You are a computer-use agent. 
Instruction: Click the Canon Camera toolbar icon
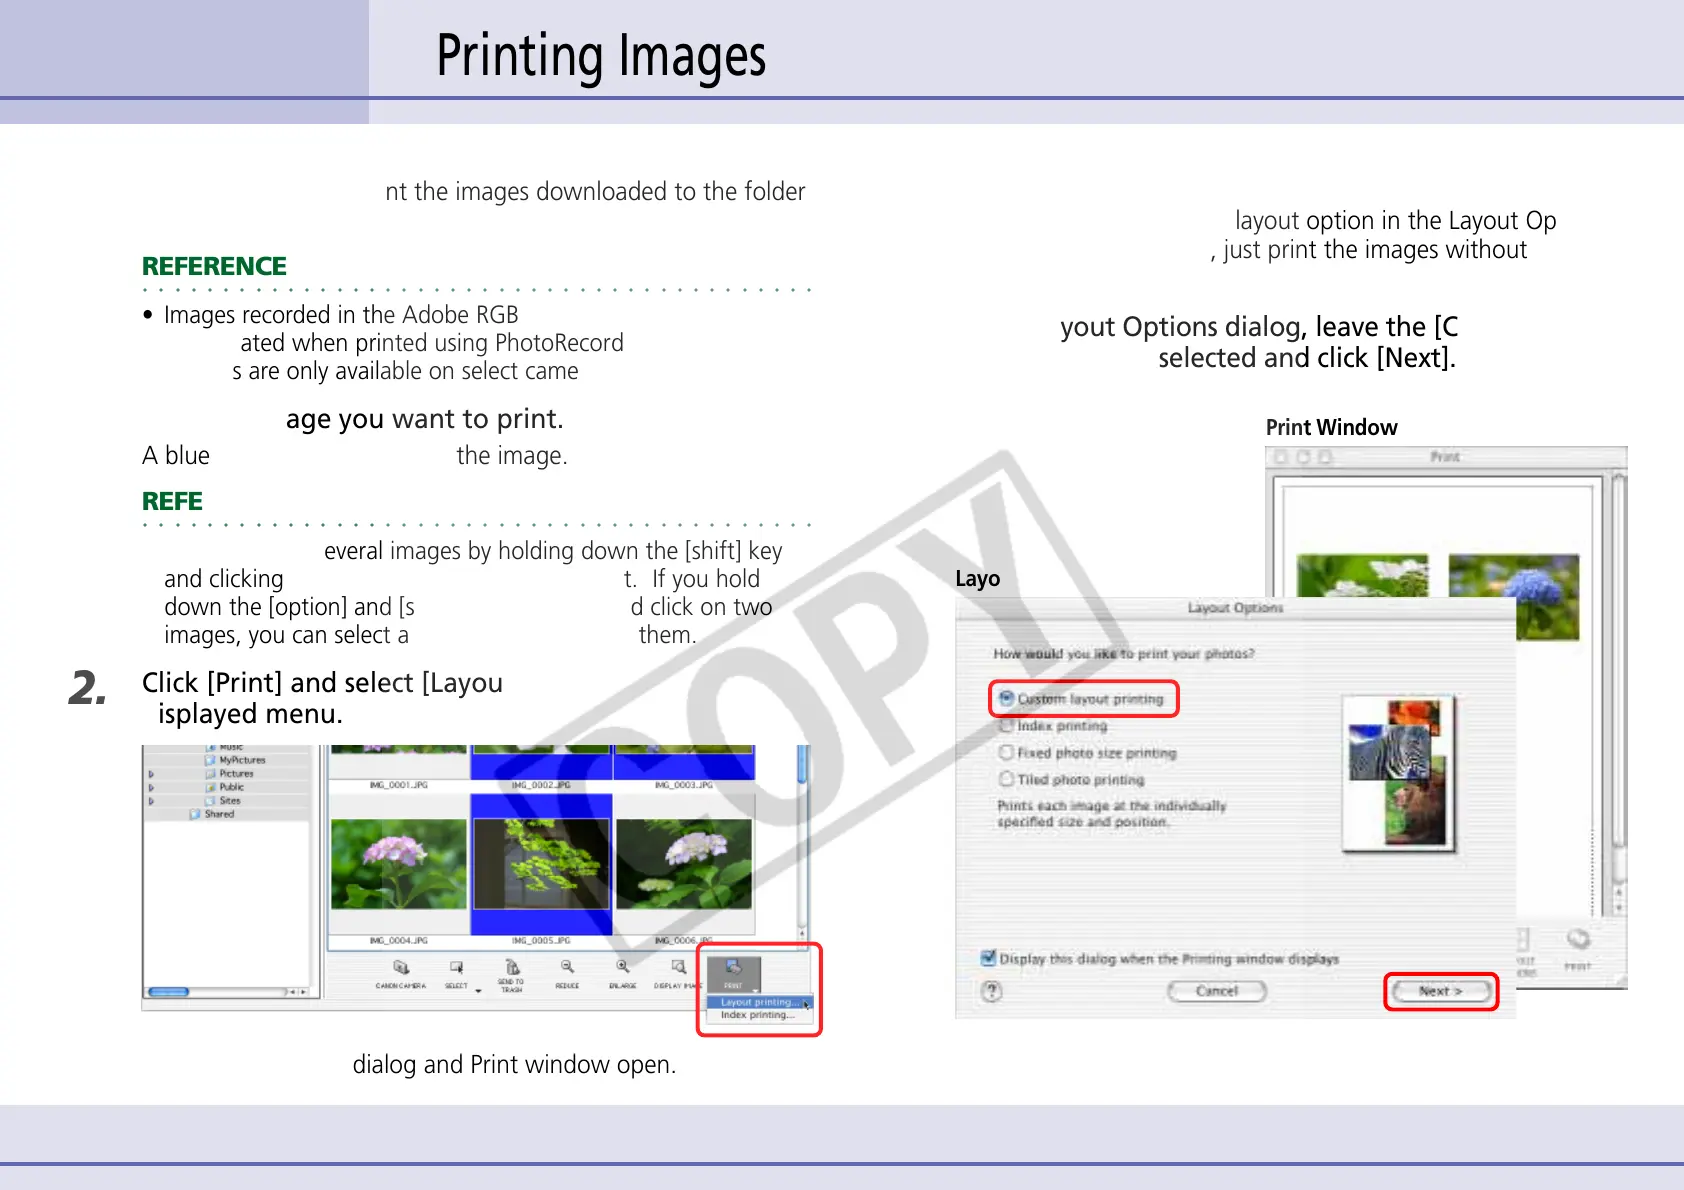(401, 968)
